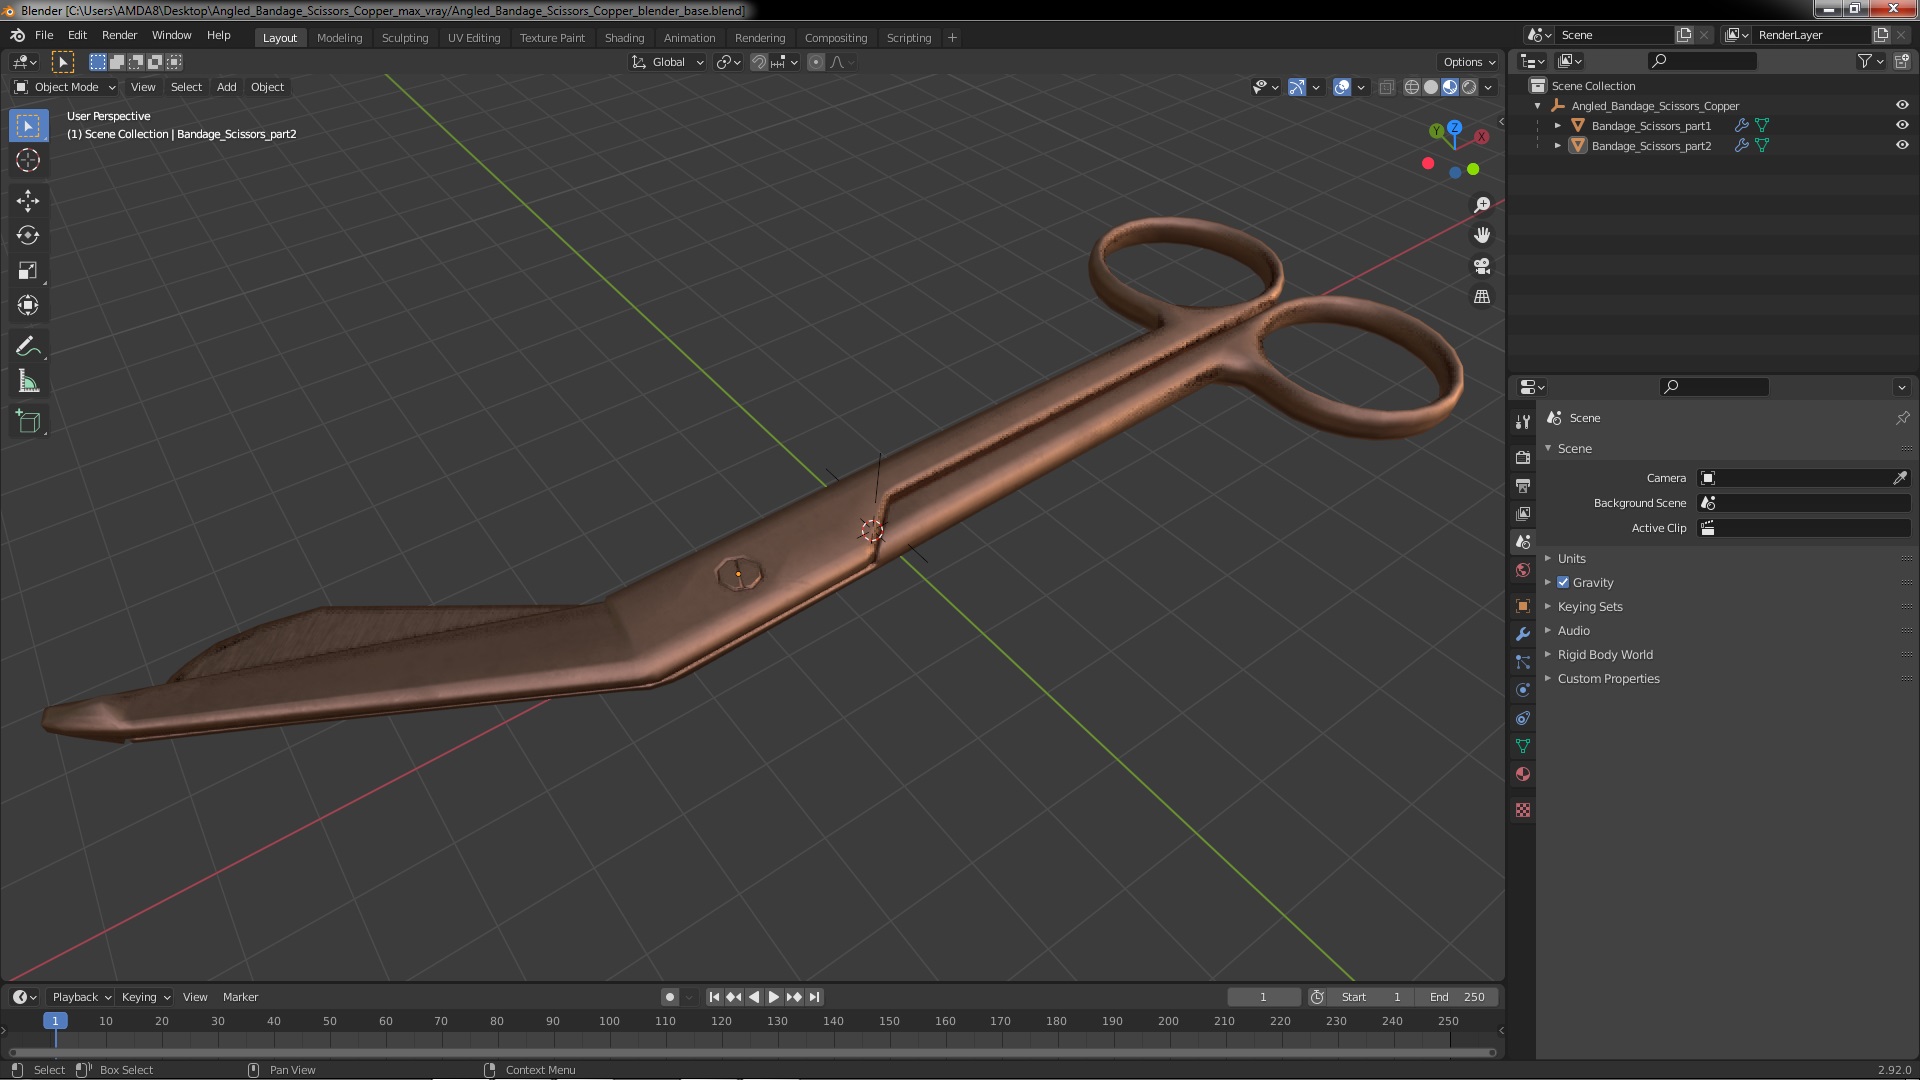Open Render properties tab
Screen dimensions: 1920x1080
pyautogui.click(x=1523, y=457)
